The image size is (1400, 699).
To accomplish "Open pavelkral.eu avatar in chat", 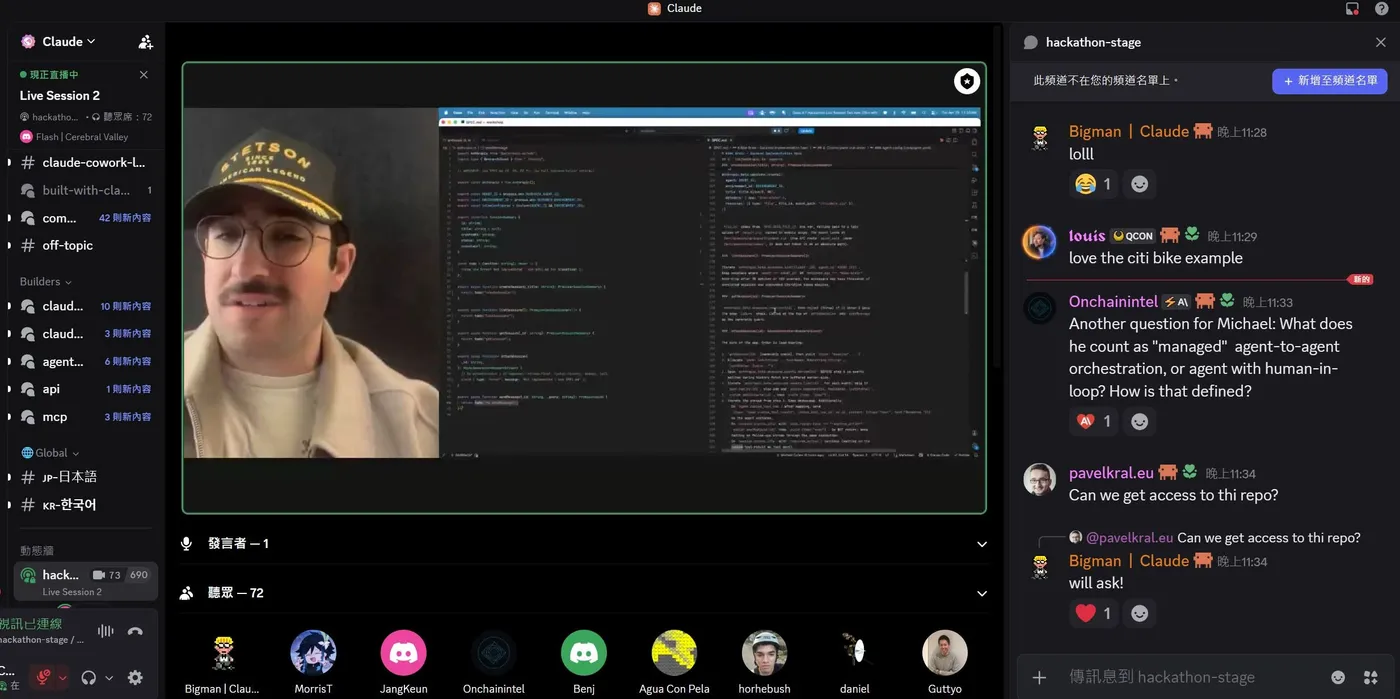I will click(1039, 479).
